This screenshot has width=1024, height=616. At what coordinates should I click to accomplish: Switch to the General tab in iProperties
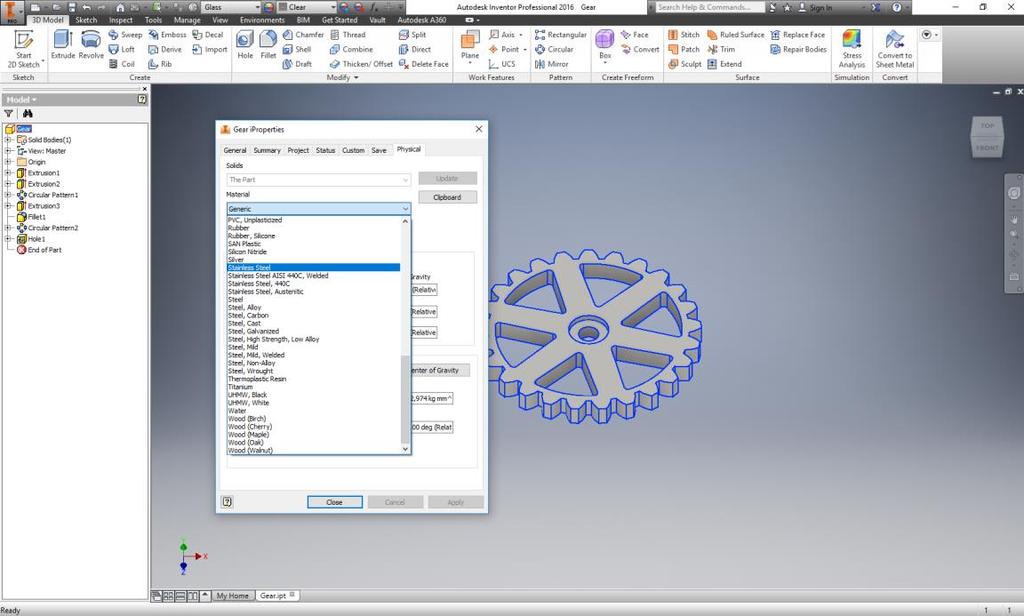pos(235,150)
